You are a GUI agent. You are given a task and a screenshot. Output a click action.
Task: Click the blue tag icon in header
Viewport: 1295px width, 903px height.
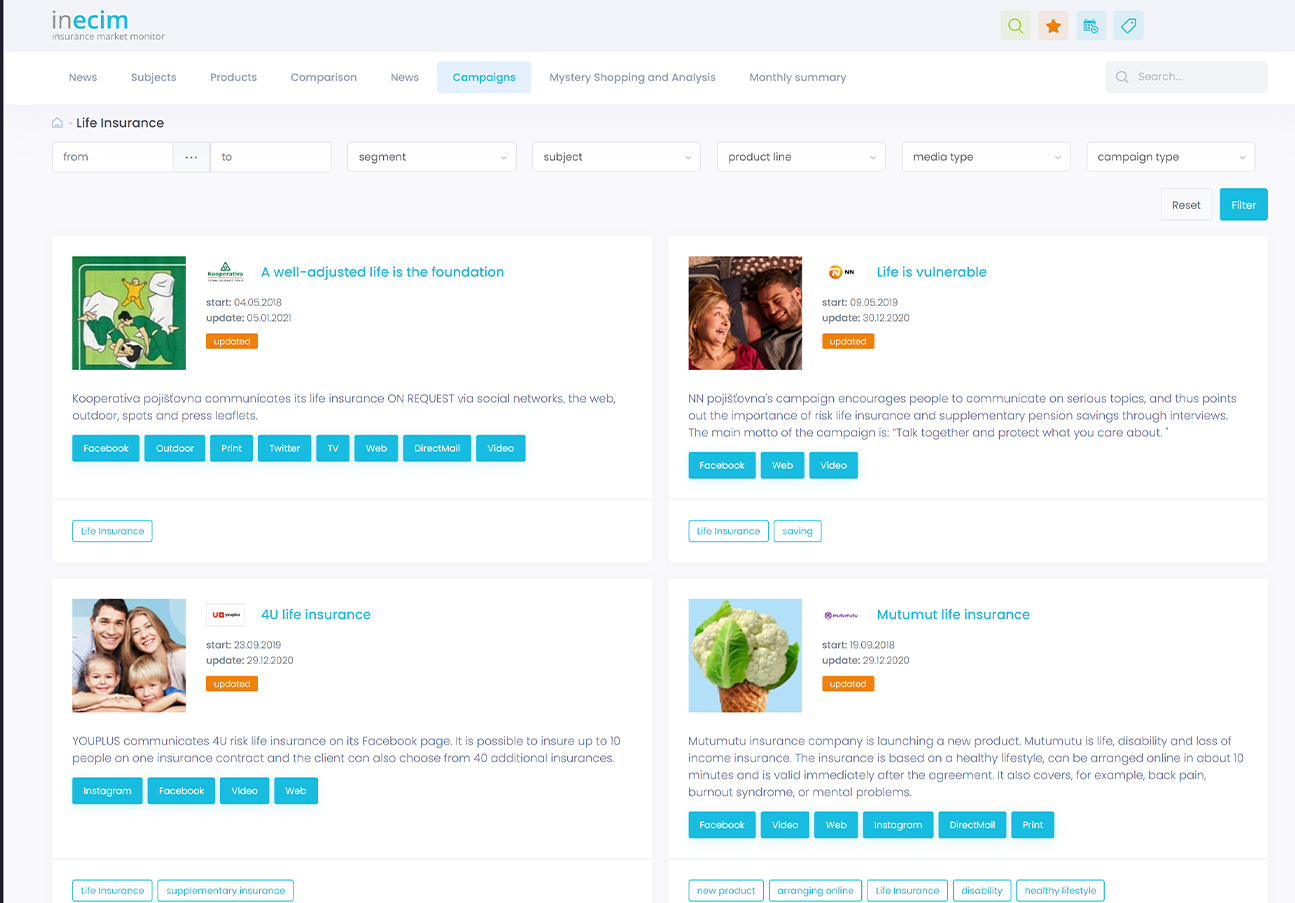(x=1129, y=26)
